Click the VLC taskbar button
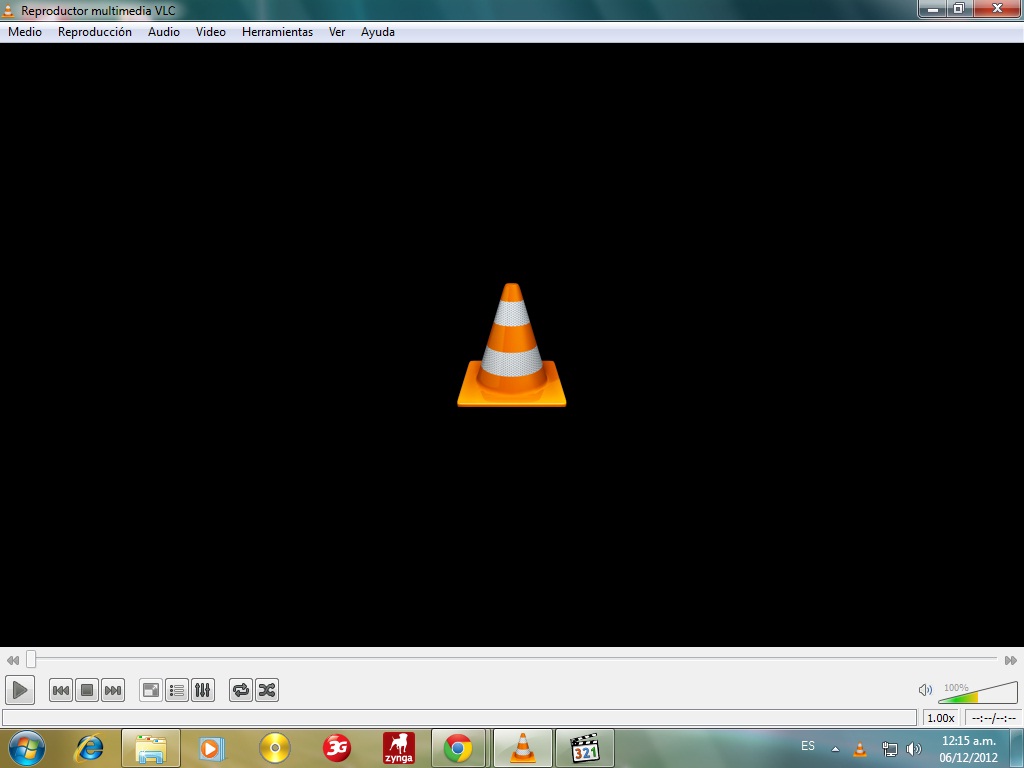 click(x=522, y=748)
